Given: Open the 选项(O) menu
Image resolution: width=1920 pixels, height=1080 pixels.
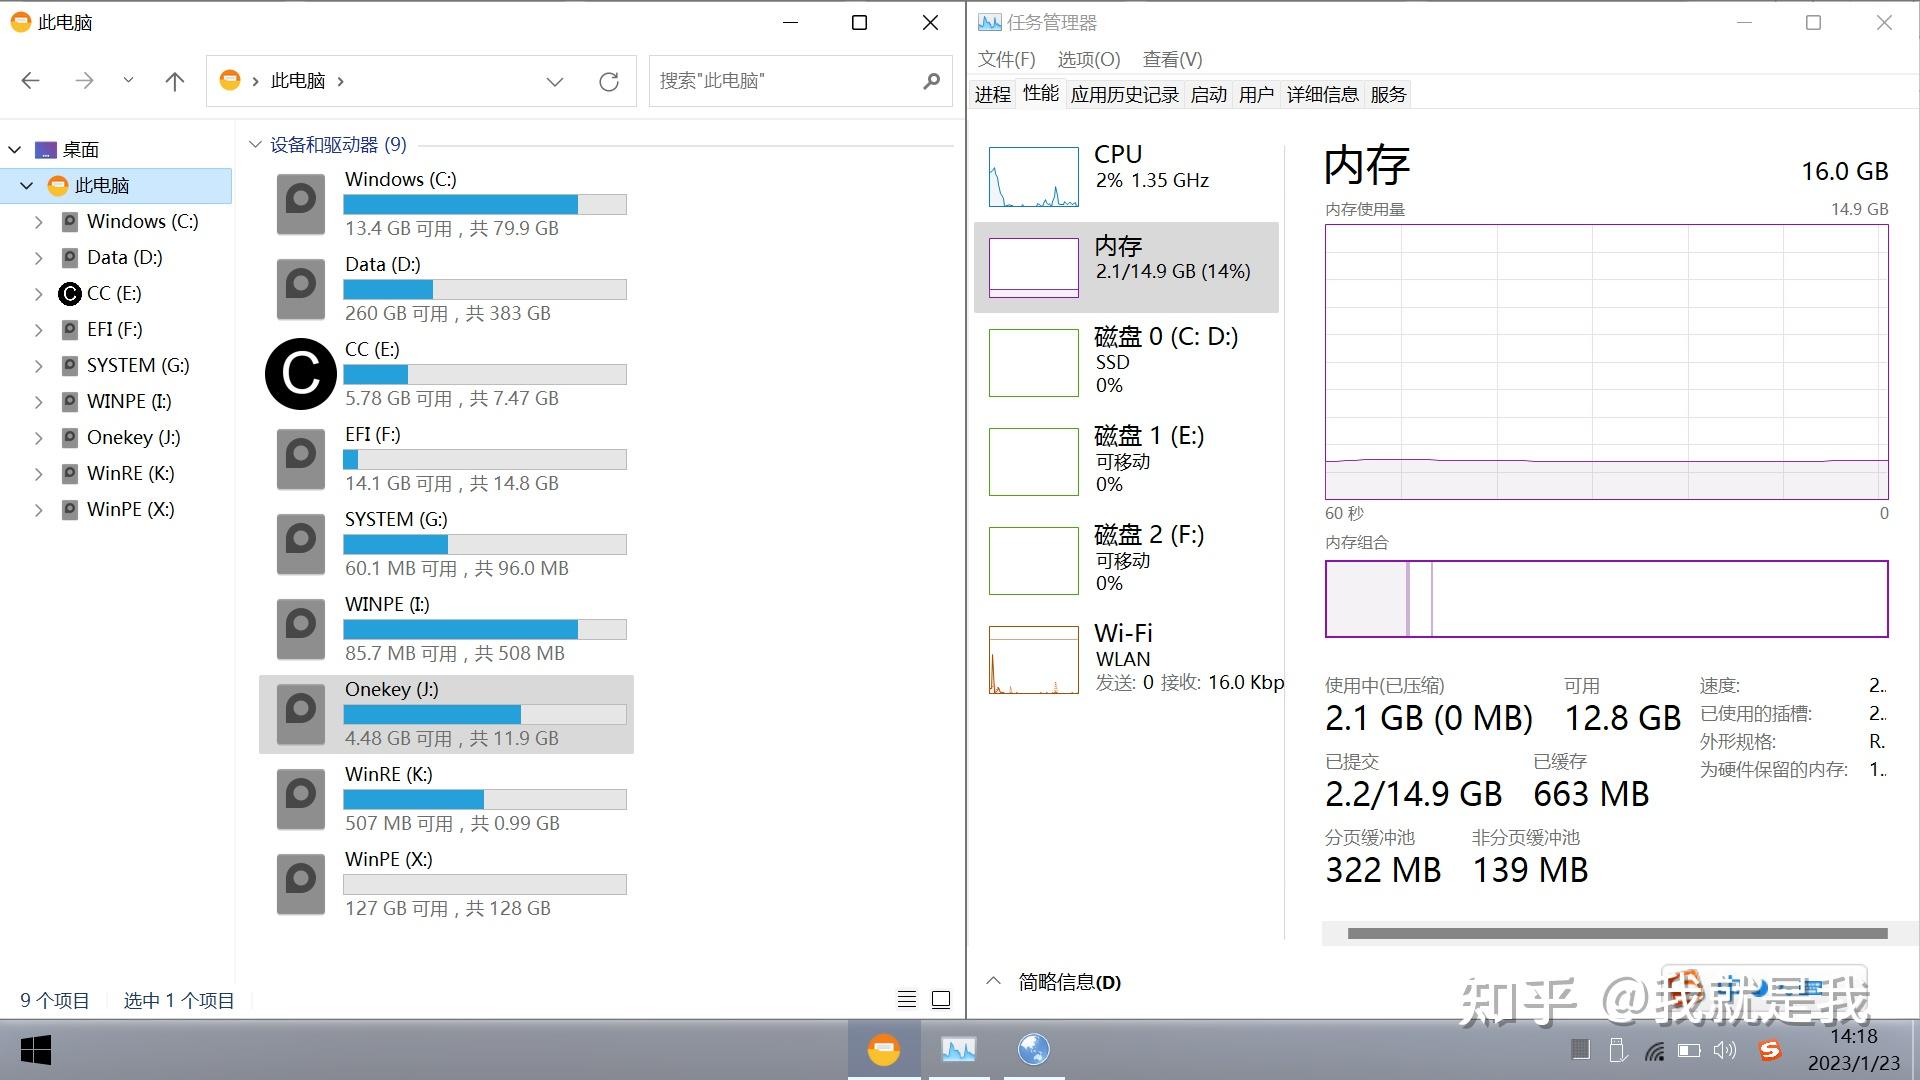Looking at the screenshot, I should point(1088,59).
